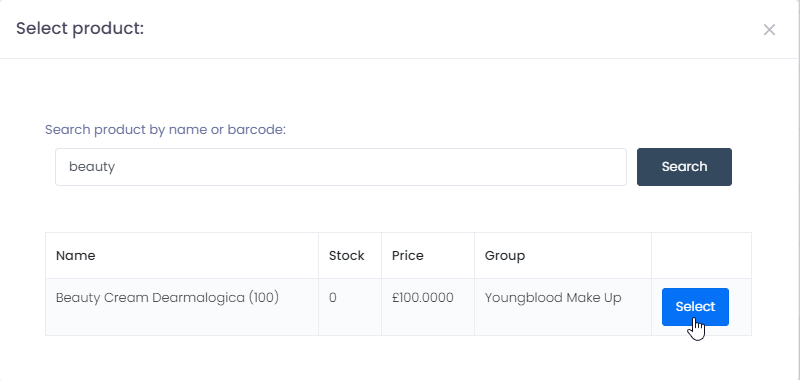Image resolution: width=800 pixels, height=380 pixels.
Task: Click the Price column header
Action: pos(408,256)
